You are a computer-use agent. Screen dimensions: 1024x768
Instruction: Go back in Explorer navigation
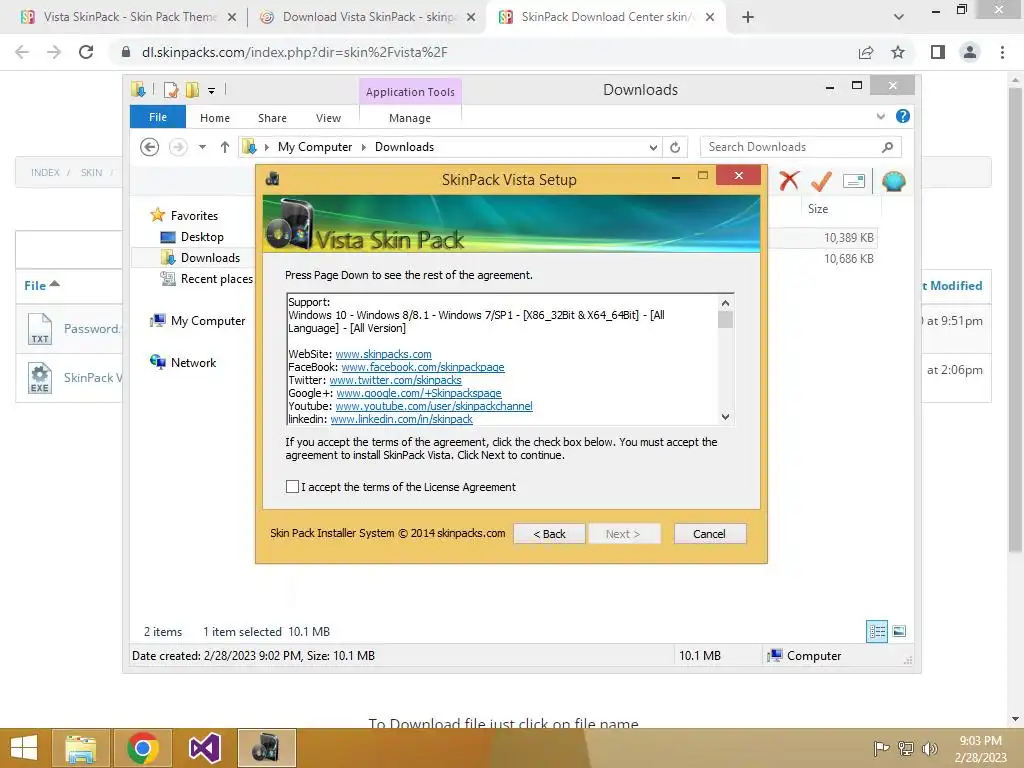click(x=150, y=147)
